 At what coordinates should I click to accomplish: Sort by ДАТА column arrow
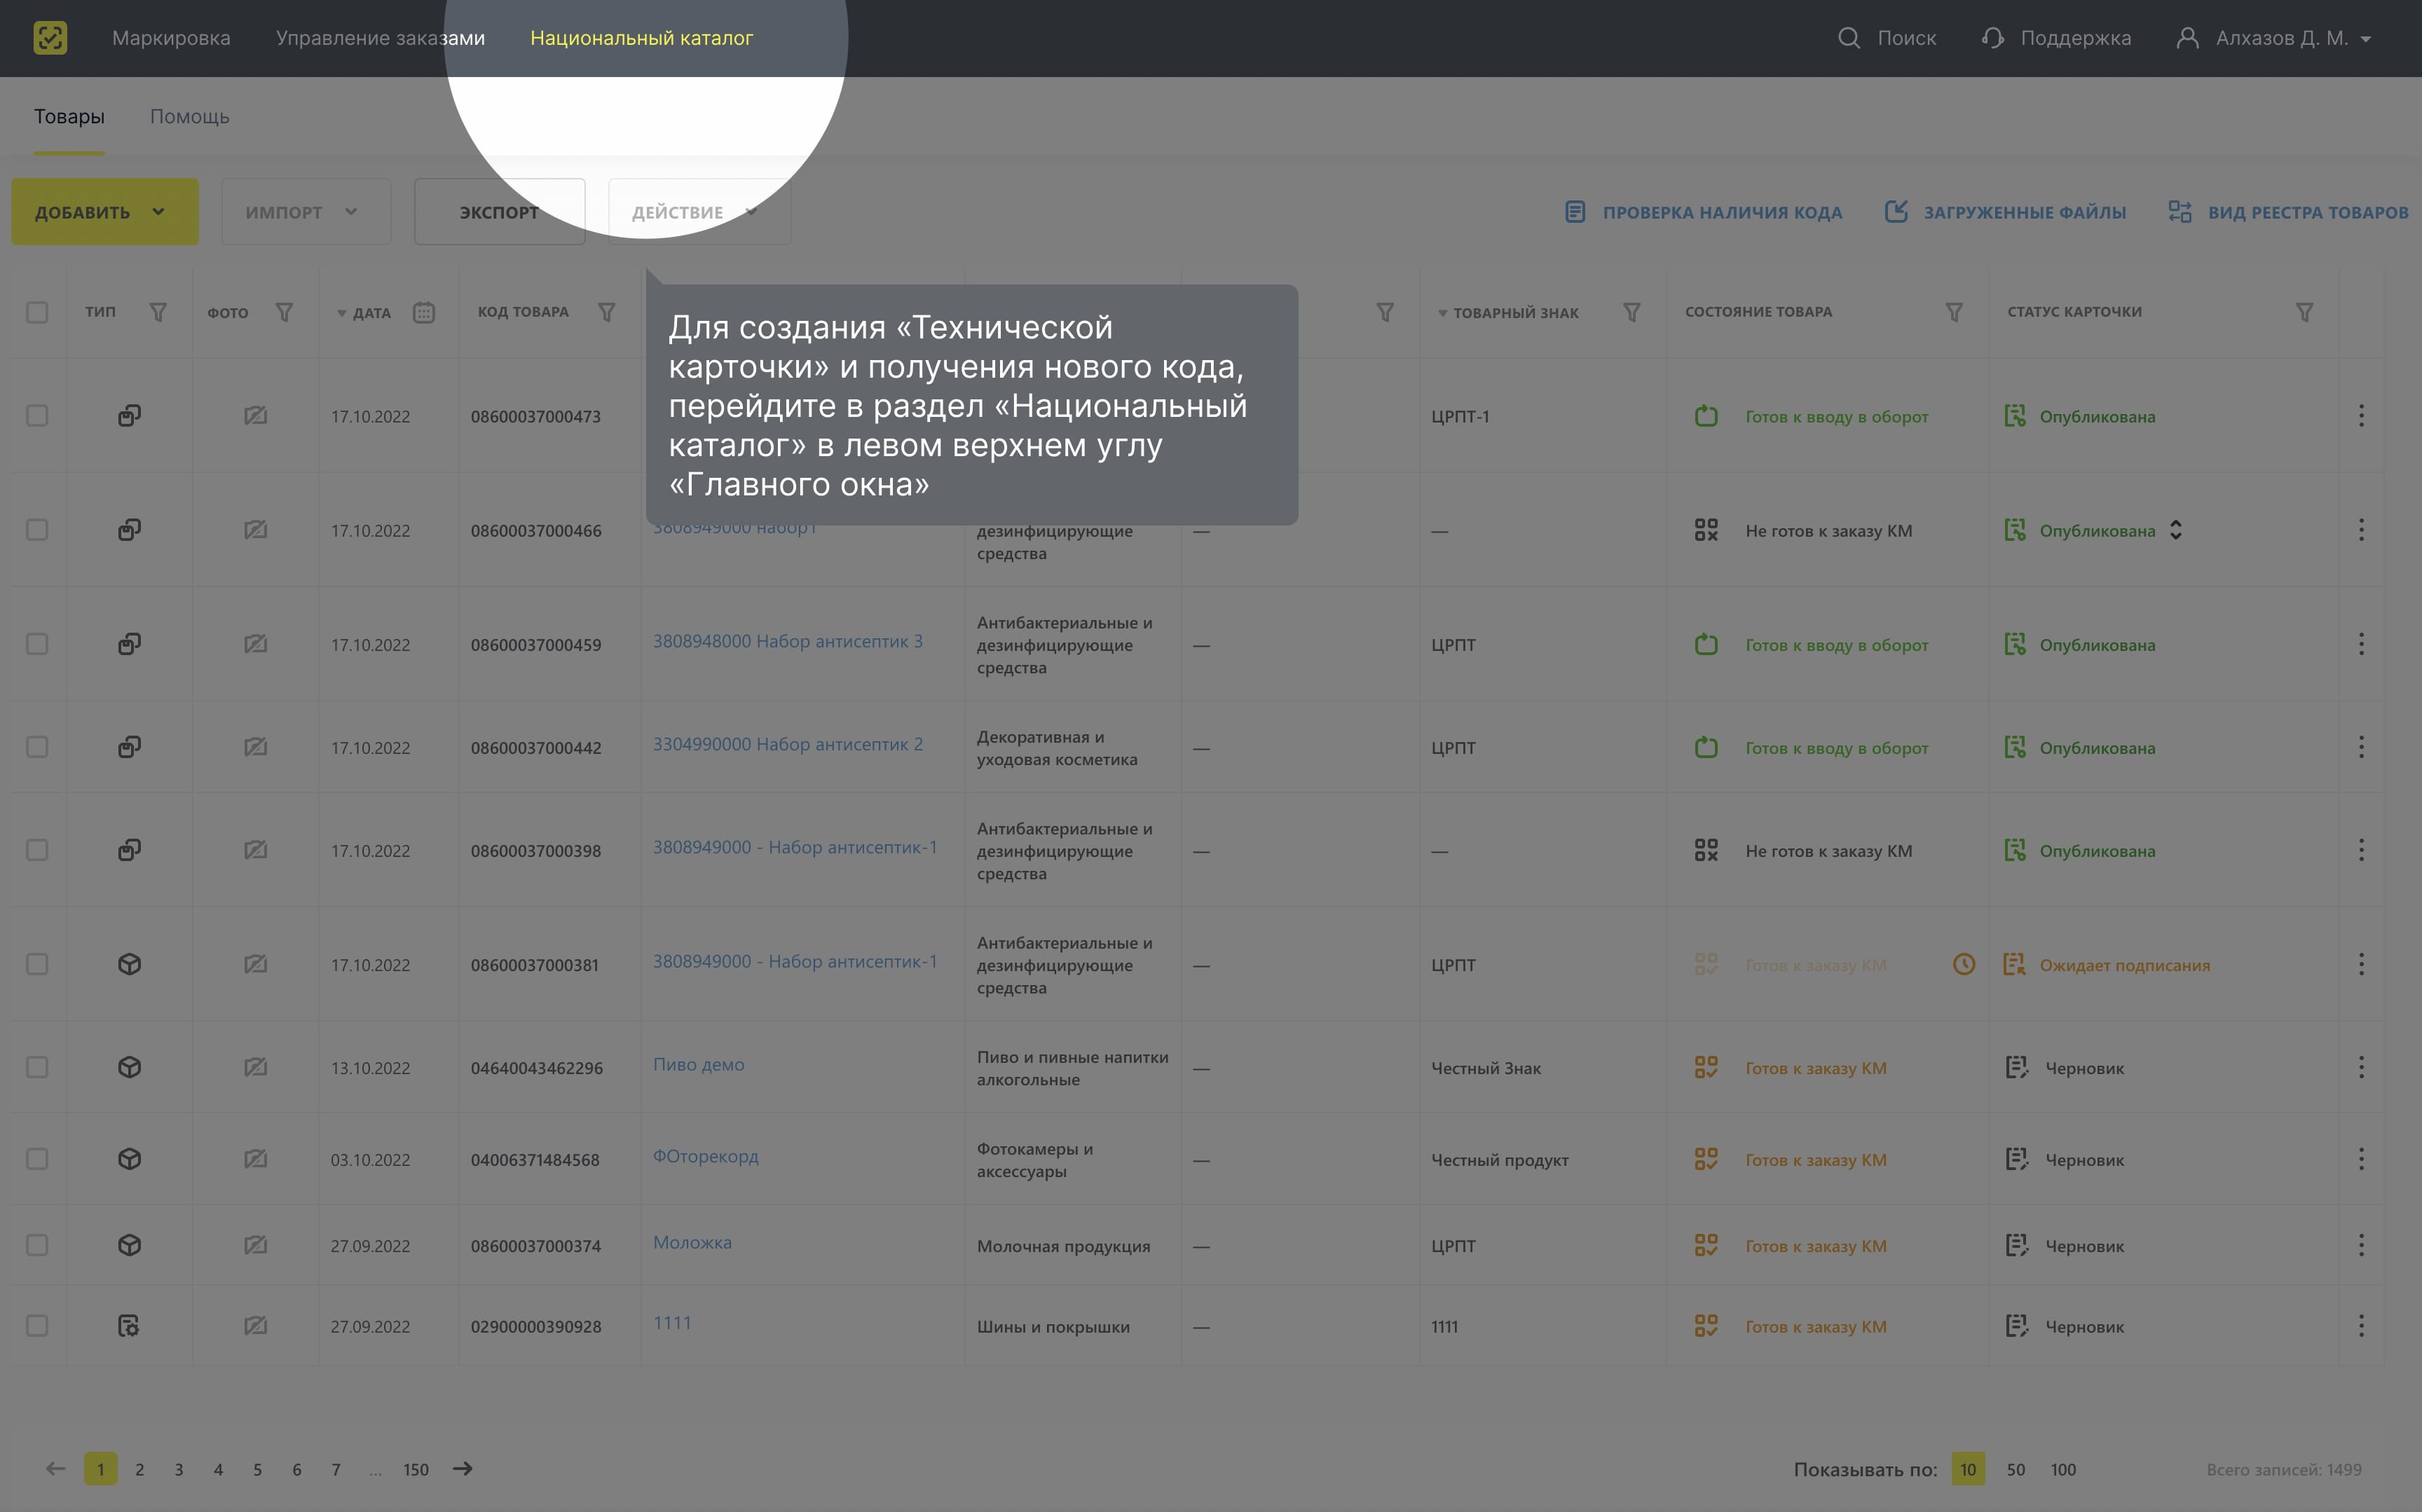[x=342, y=313]
